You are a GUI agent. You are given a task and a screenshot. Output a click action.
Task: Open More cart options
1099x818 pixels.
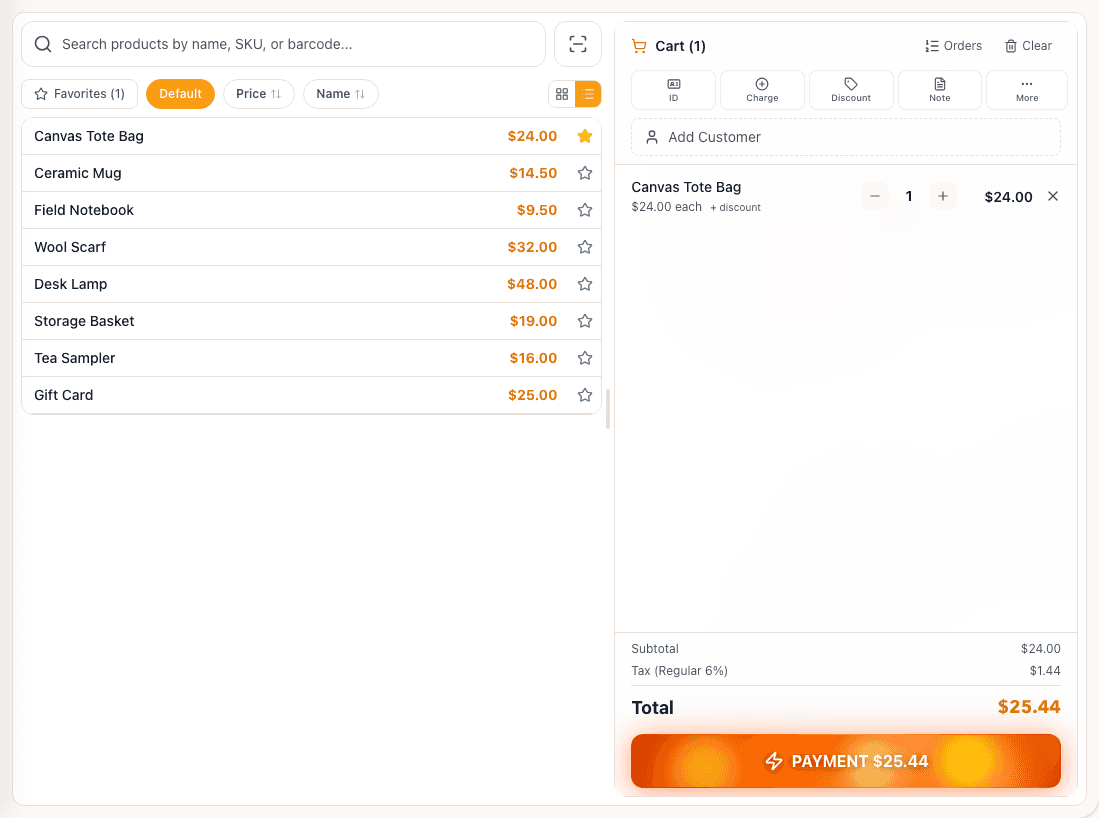[x=1027, y=90]
